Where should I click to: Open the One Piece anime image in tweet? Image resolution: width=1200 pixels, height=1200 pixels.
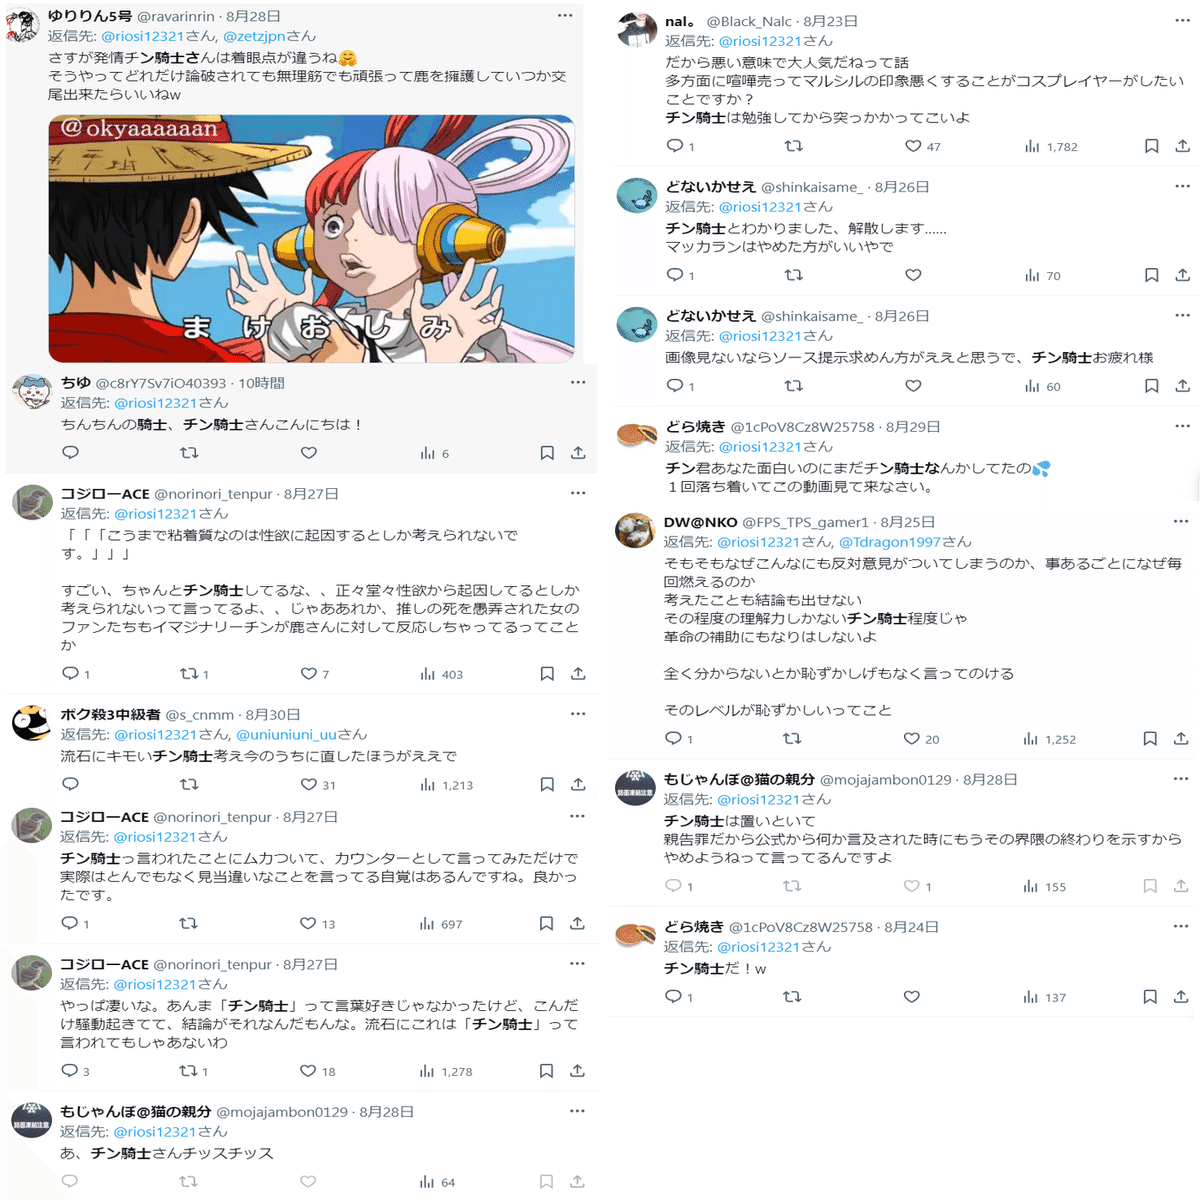[x=311, y=239]
